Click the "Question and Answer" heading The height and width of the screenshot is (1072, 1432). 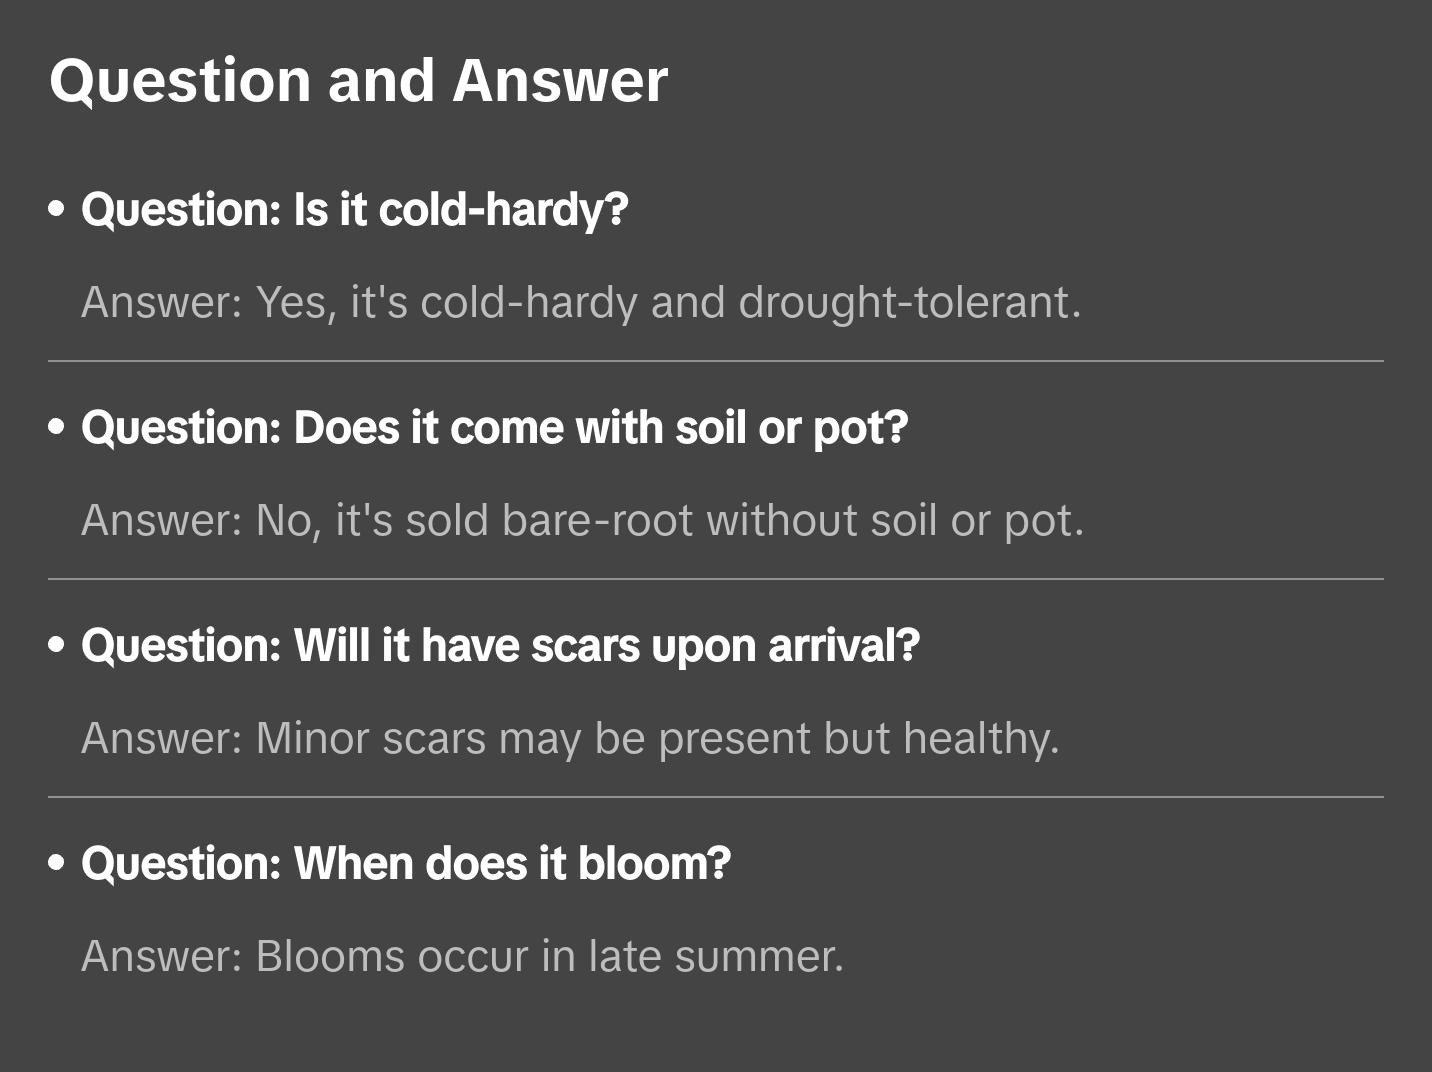pos(358,81)
